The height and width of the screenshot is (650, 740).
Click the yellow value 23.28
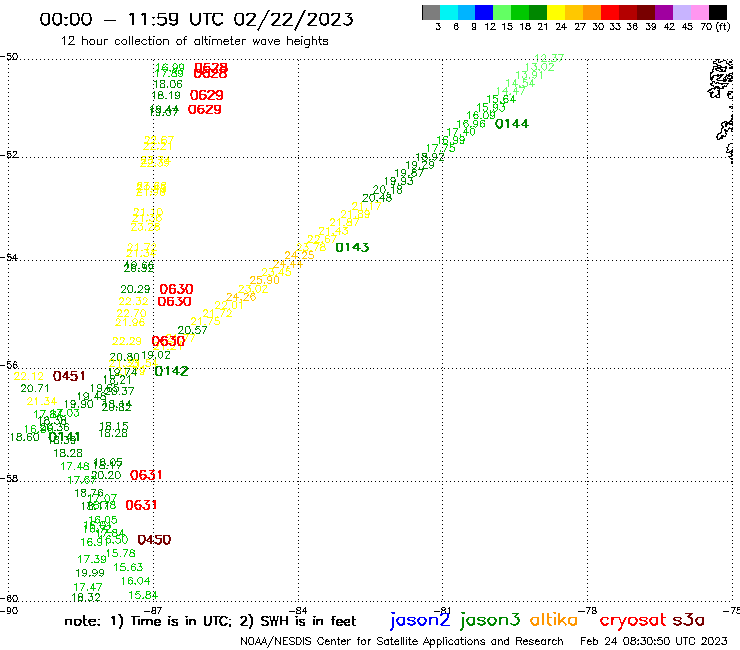[145, 227]
